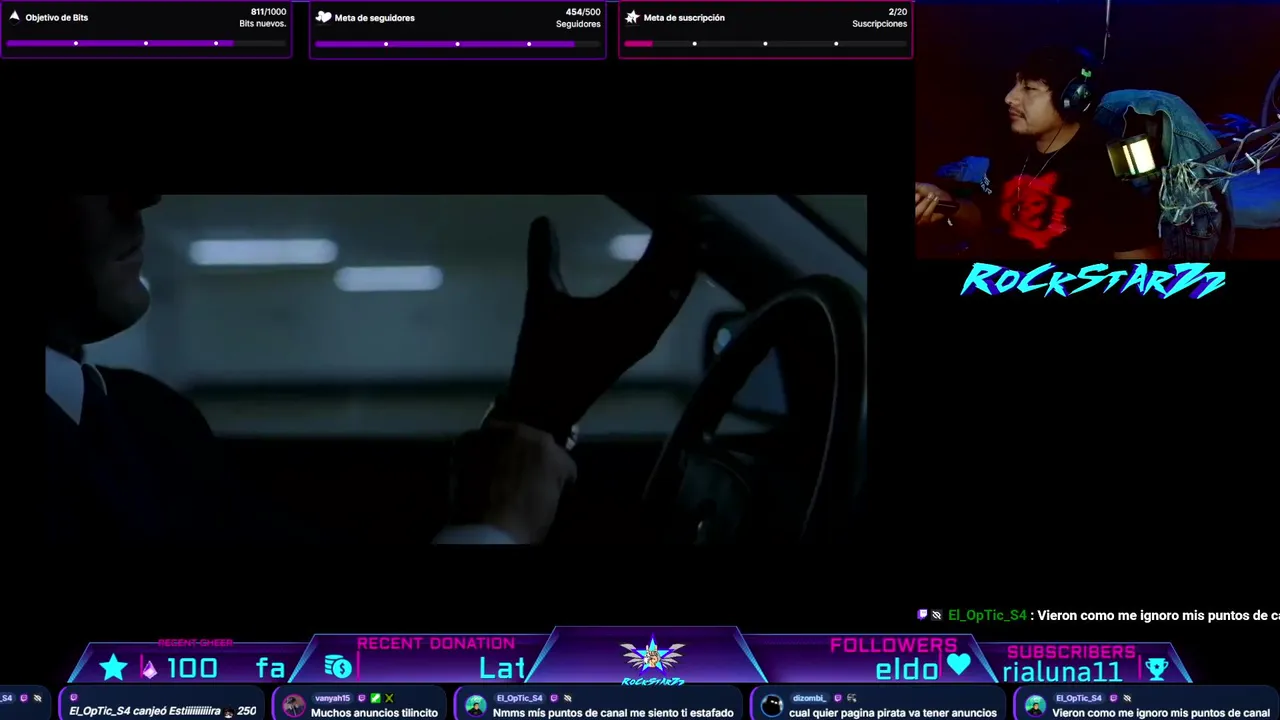Click 'Nmms mis puntos de canal' message
This screenshot has height=720, width=1280.
pos(613,713)
